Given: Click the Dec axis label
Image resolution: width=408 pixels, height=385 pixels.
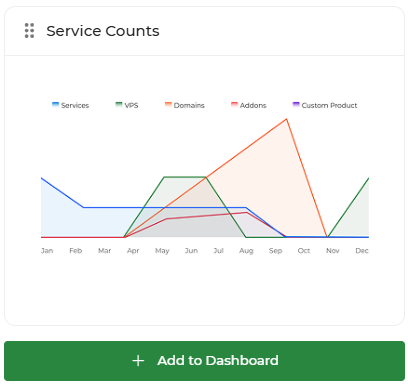Looking at the screenshot, I should click(362, 251).
